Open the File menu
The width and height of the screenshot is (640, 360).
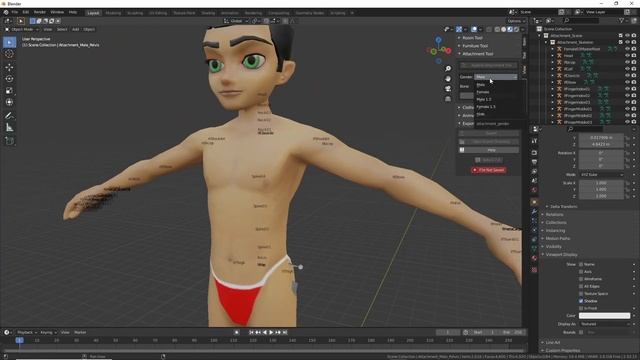pyautogui.click(x=14, y=13)
